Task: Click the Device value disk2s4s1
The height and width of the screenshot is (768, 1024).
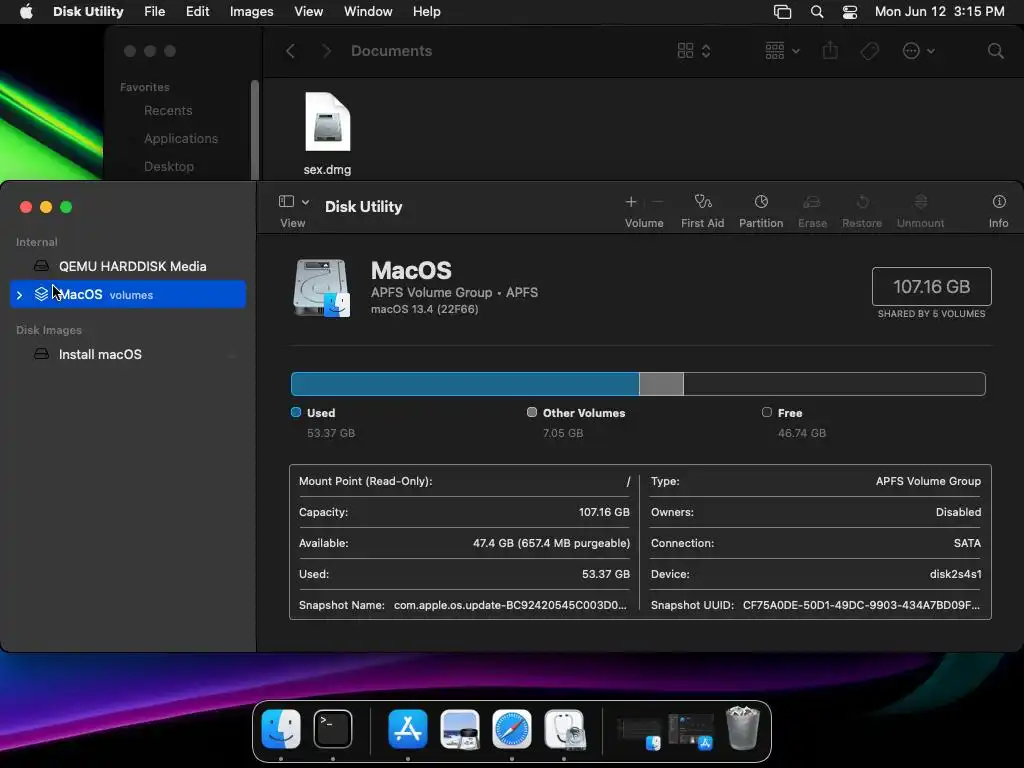Action: [955, 574]
